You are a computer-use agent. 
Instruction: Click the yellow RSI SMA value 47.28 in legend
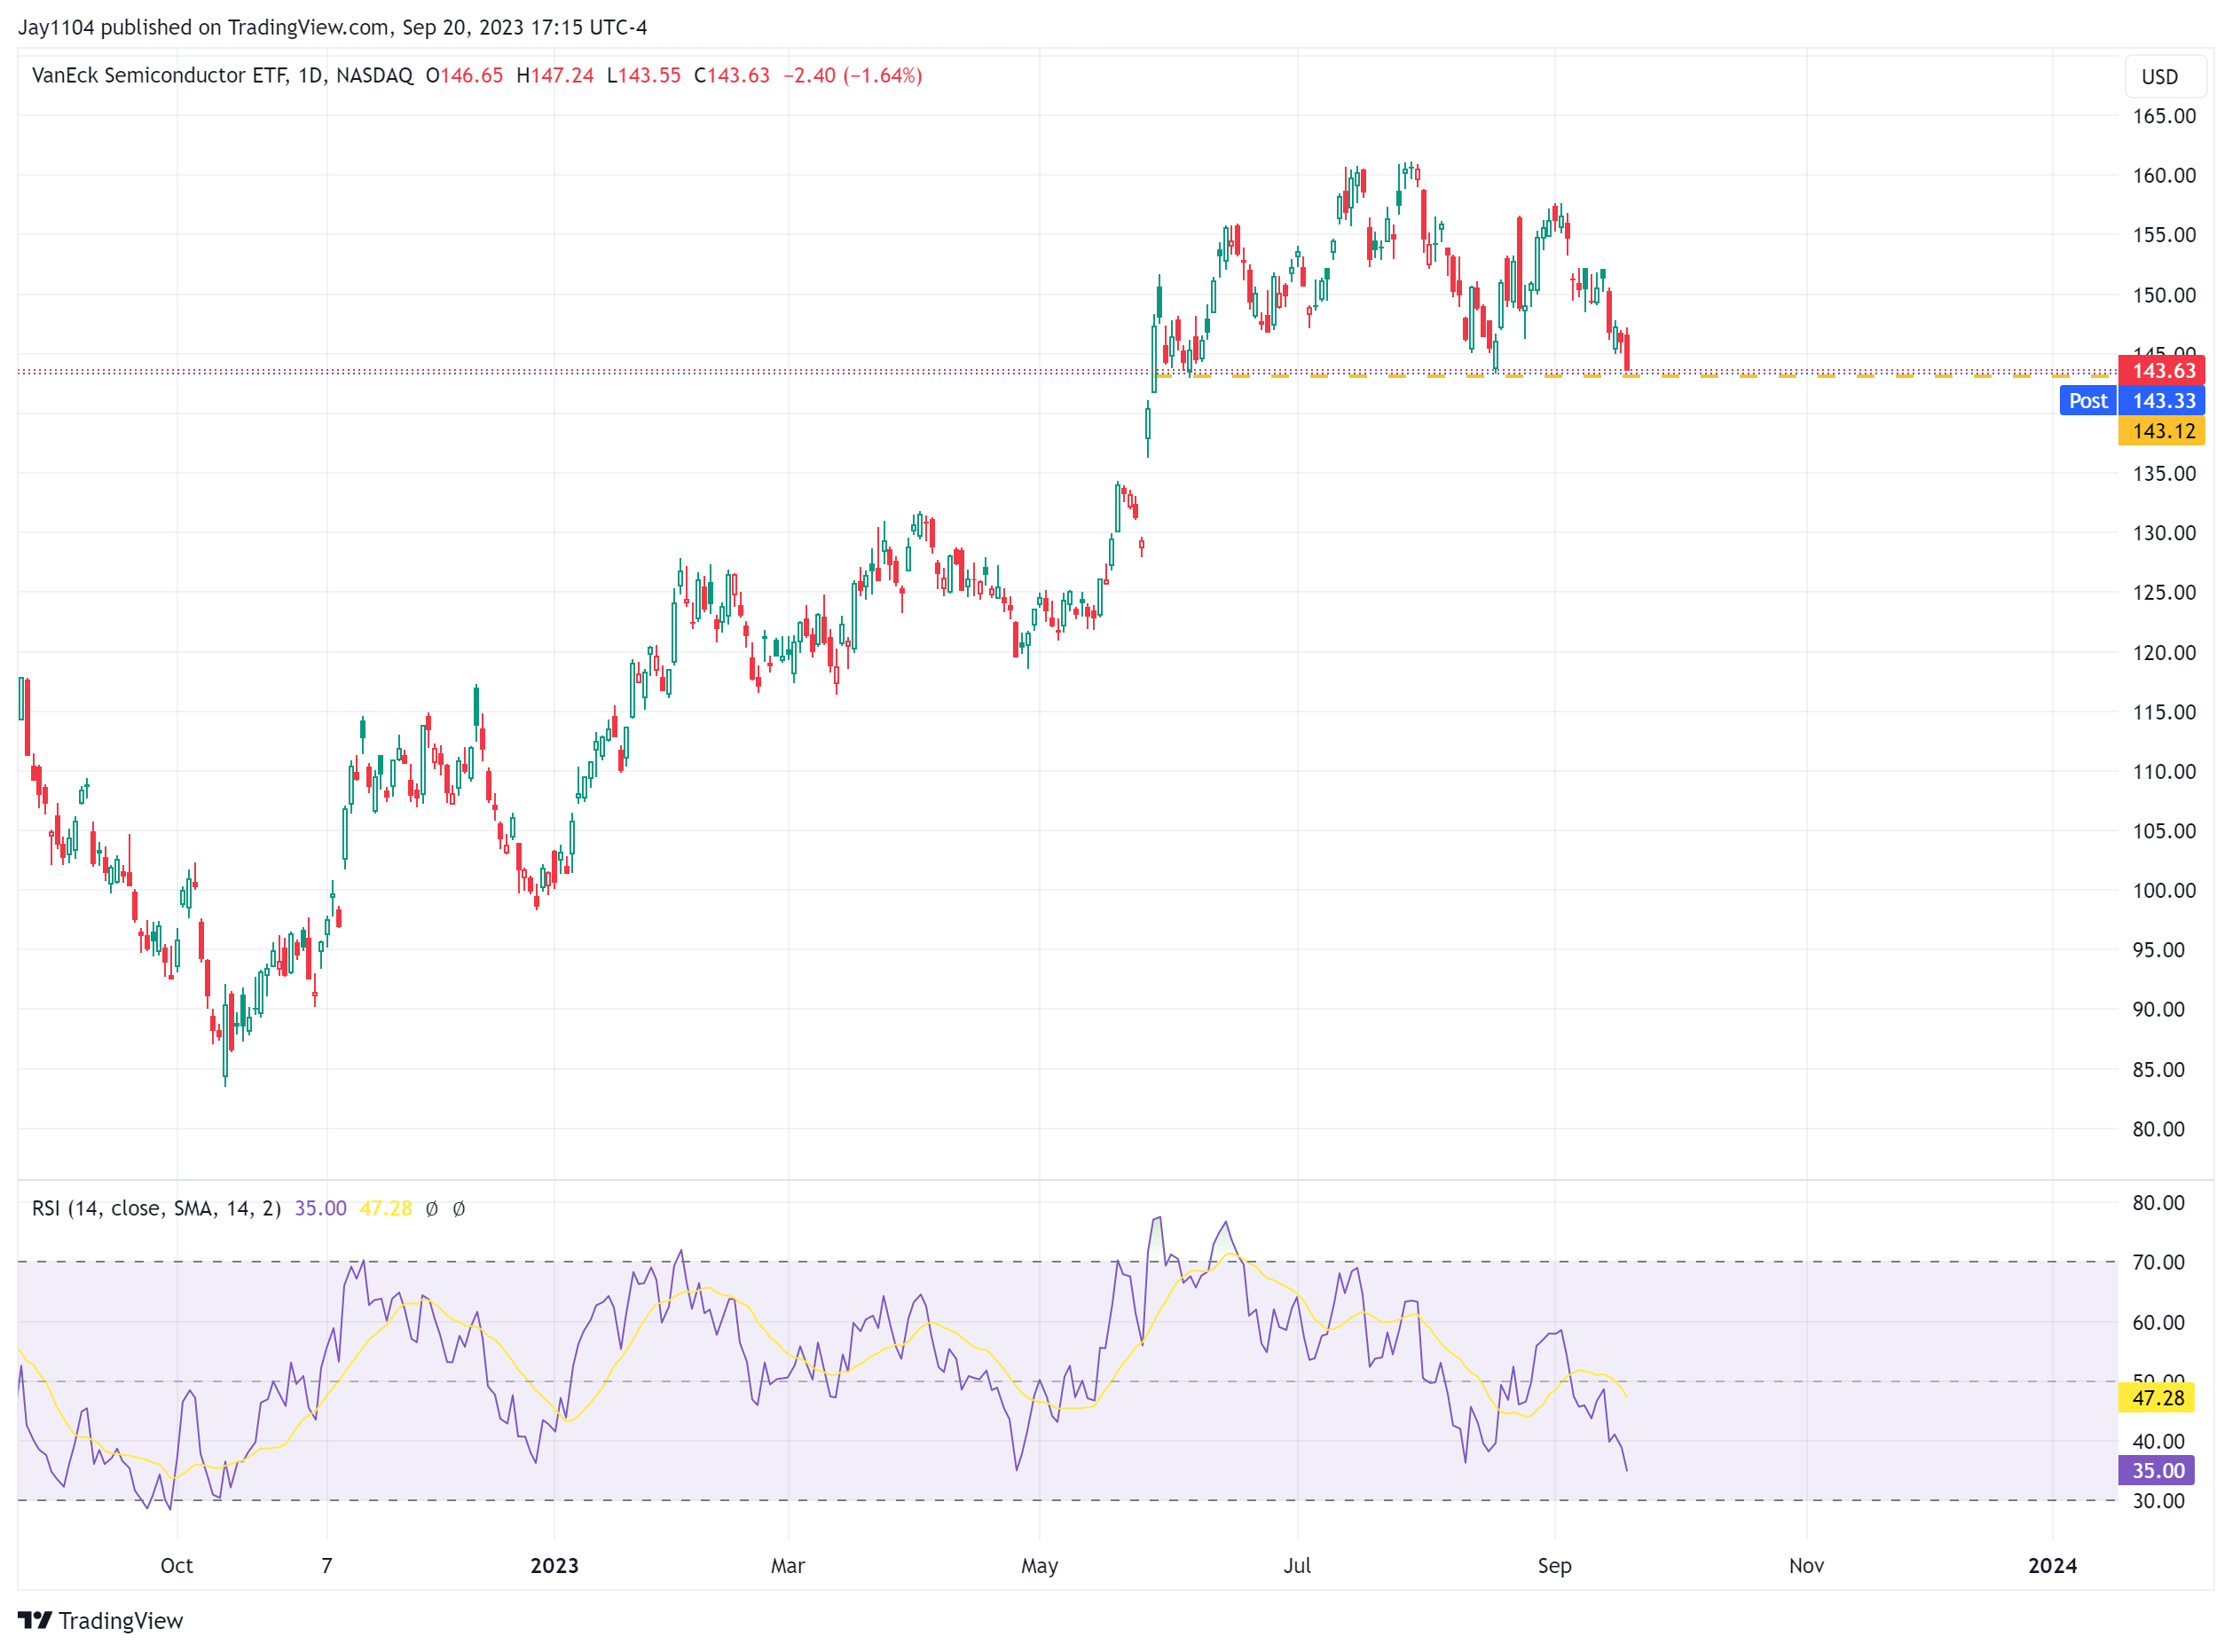[x=386, y=1208]
